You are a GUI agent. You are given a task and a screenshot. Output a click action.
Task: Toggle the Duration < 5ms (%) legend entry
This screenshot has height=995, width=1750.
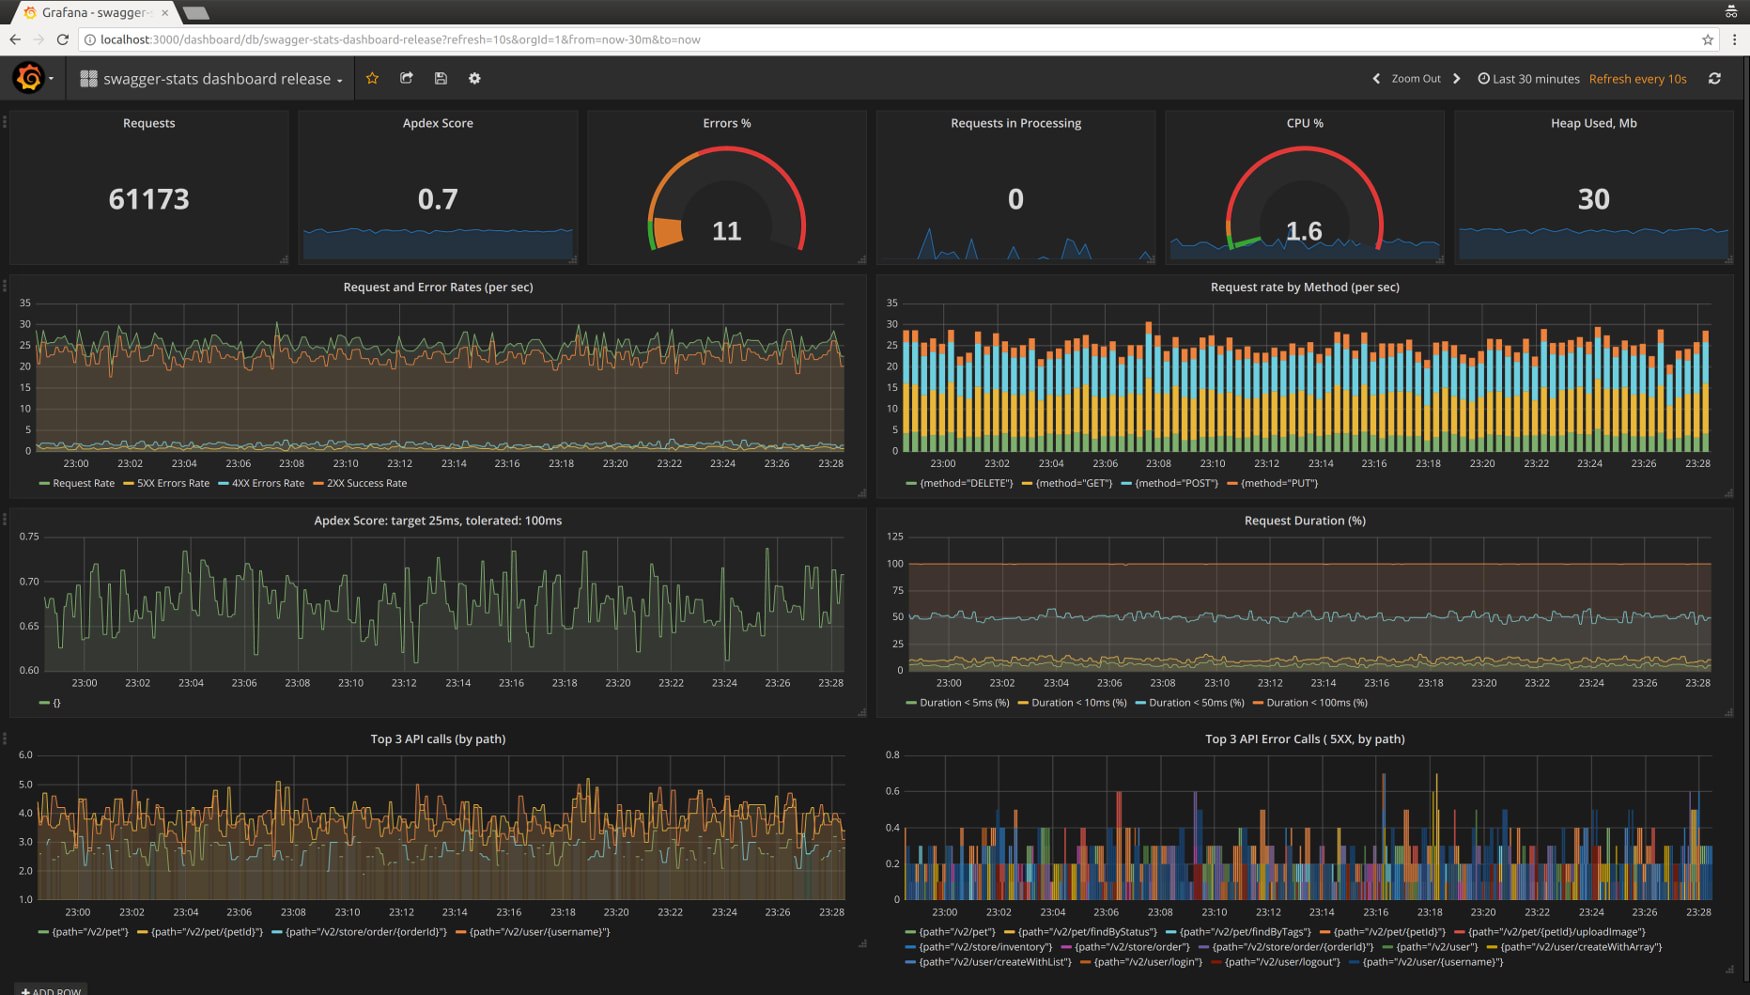click(x=965, y=702)
